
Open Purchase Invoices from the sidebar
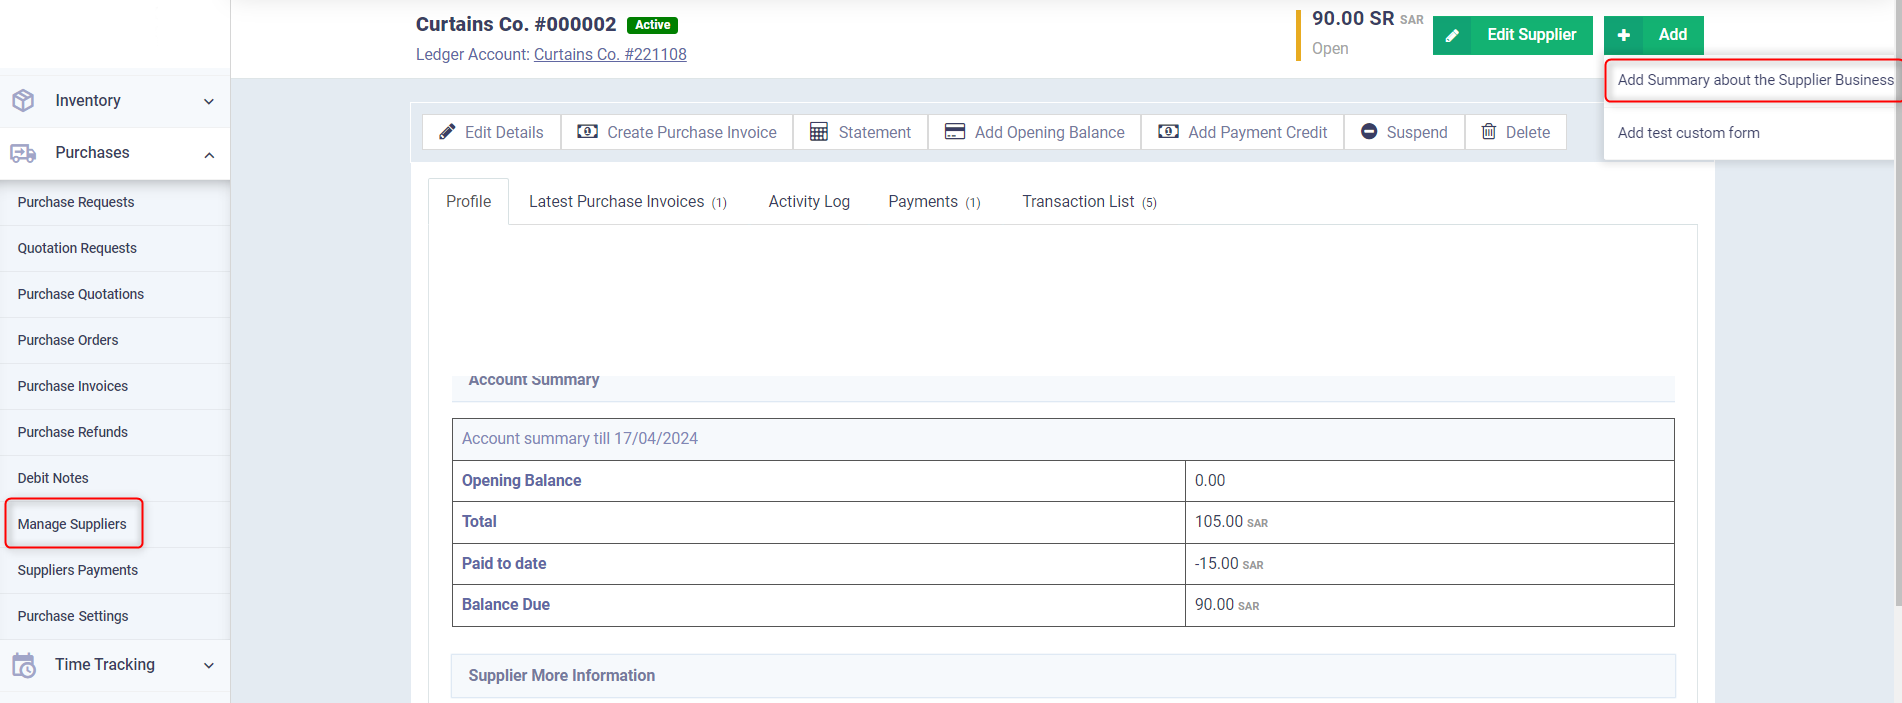pyautogui.click(x=73, y=386)
